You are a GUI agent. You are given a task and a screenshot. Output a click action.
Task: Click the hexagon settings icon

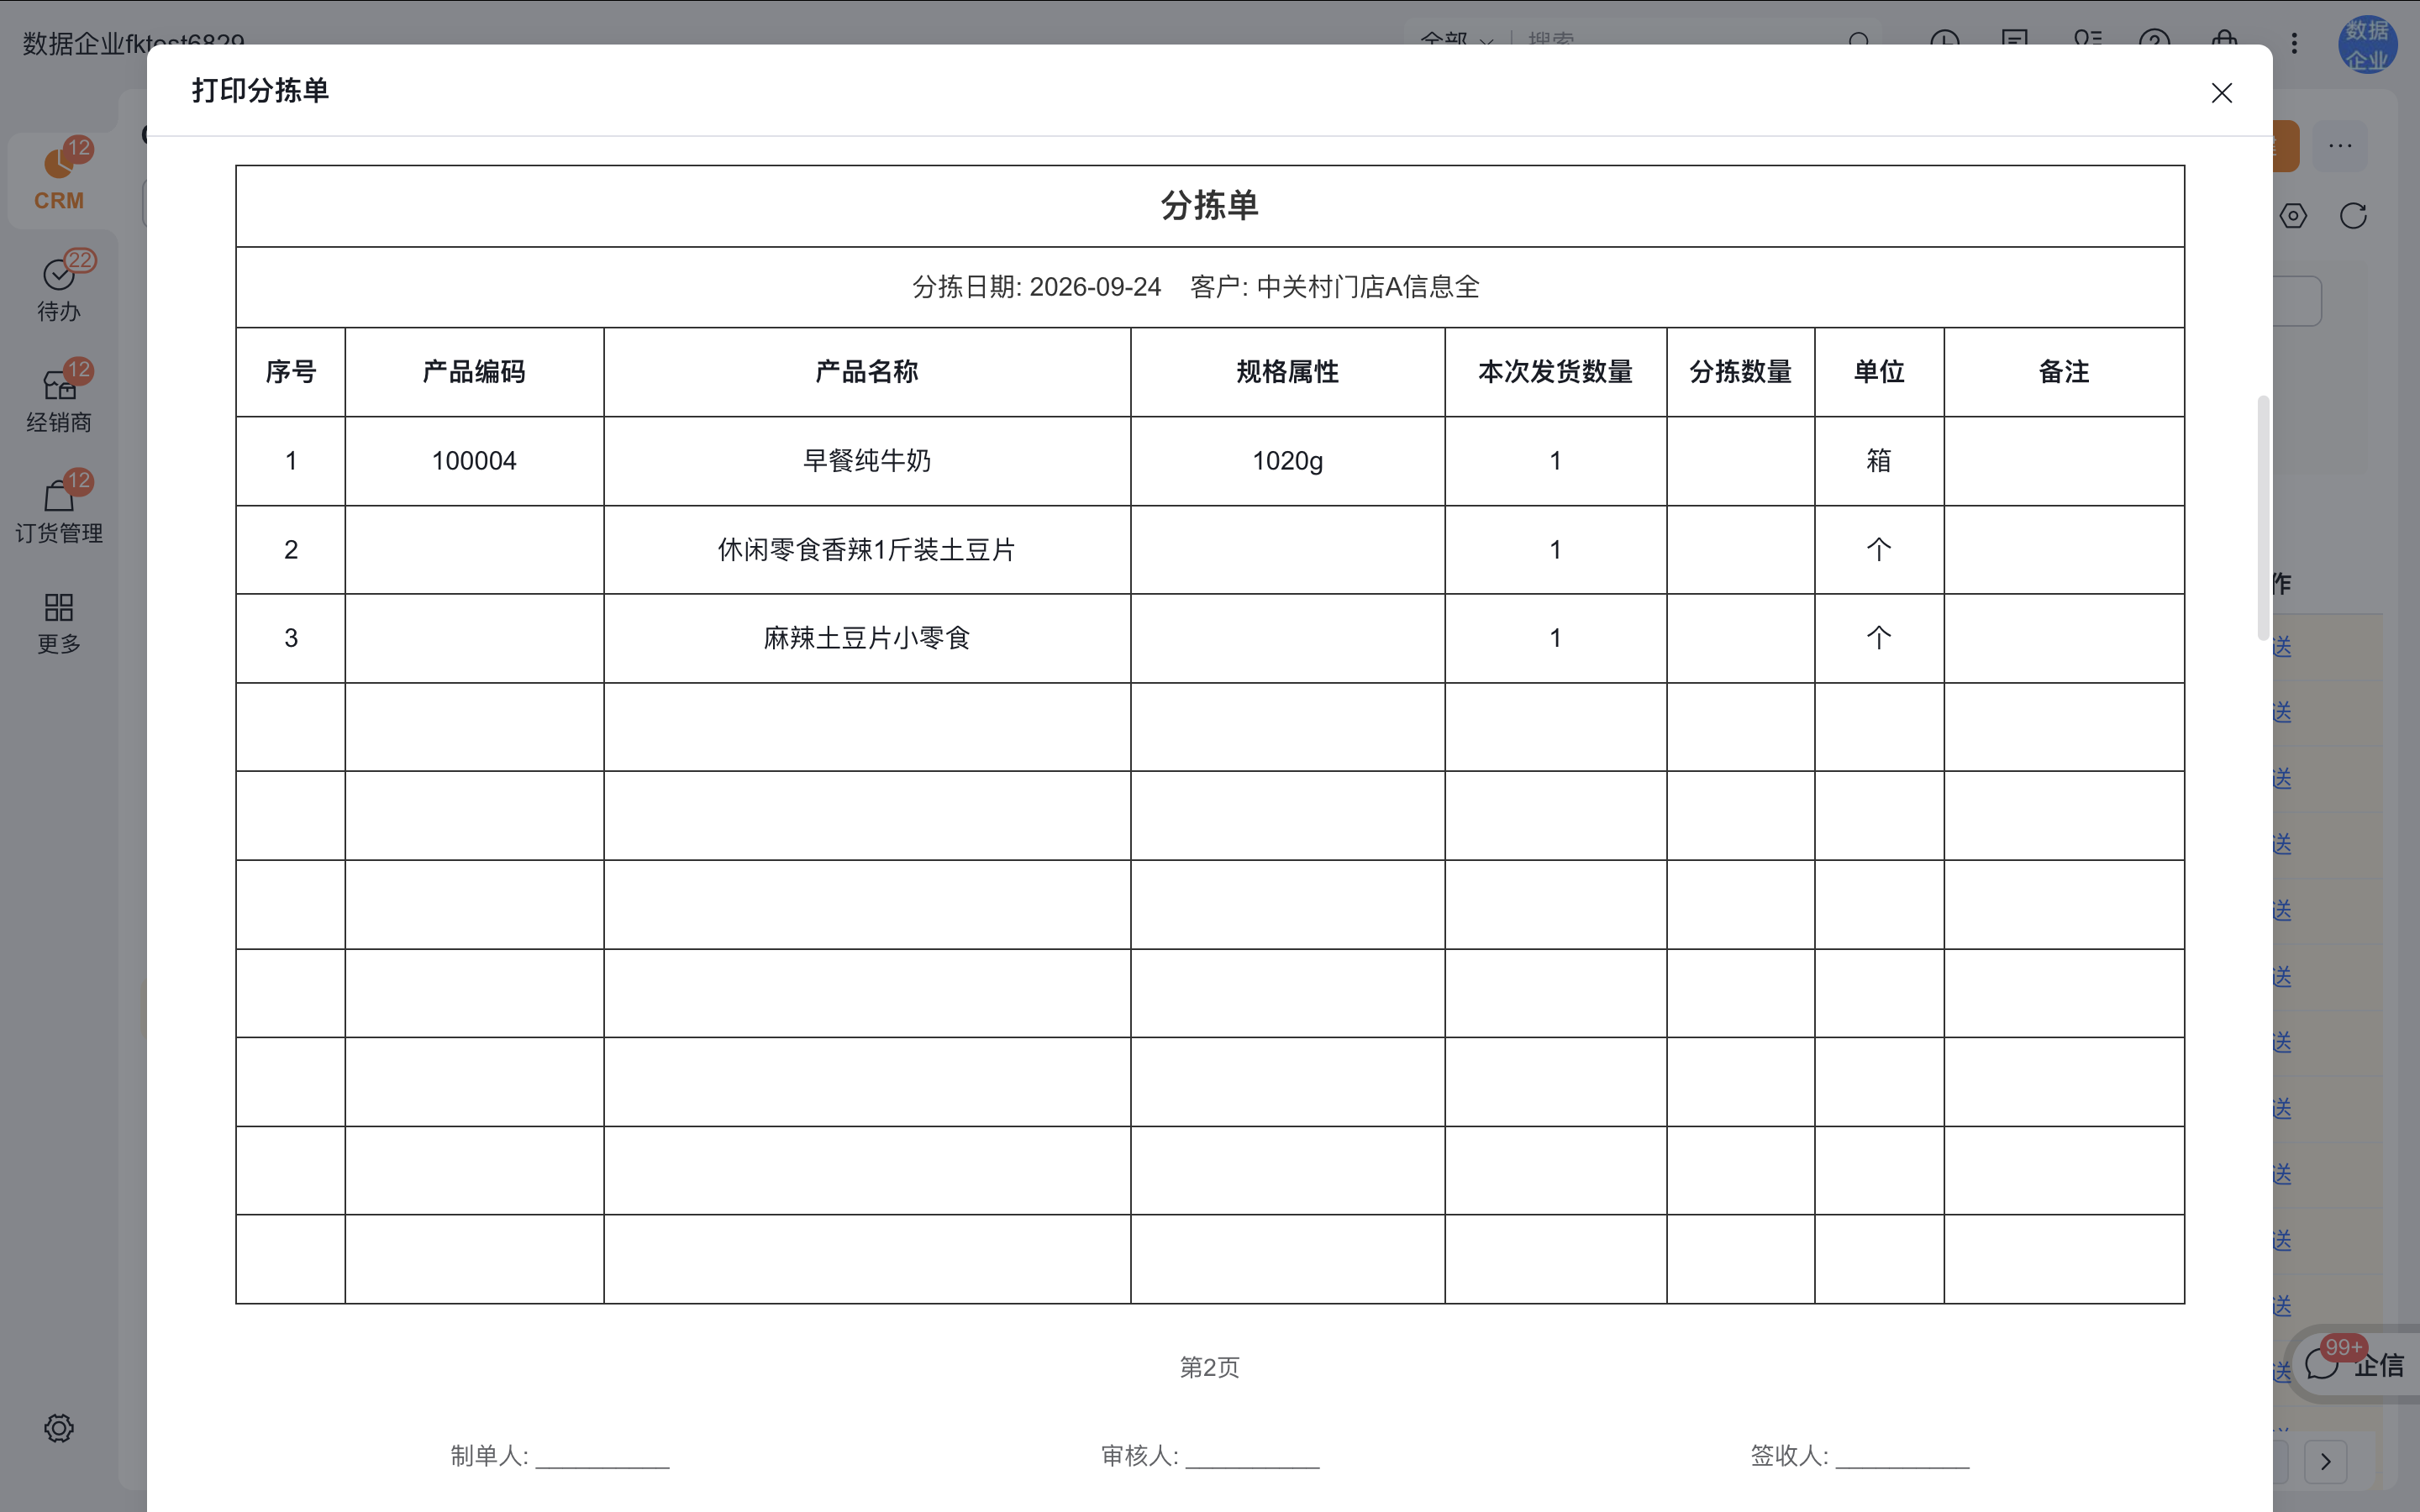point(2293,216)
